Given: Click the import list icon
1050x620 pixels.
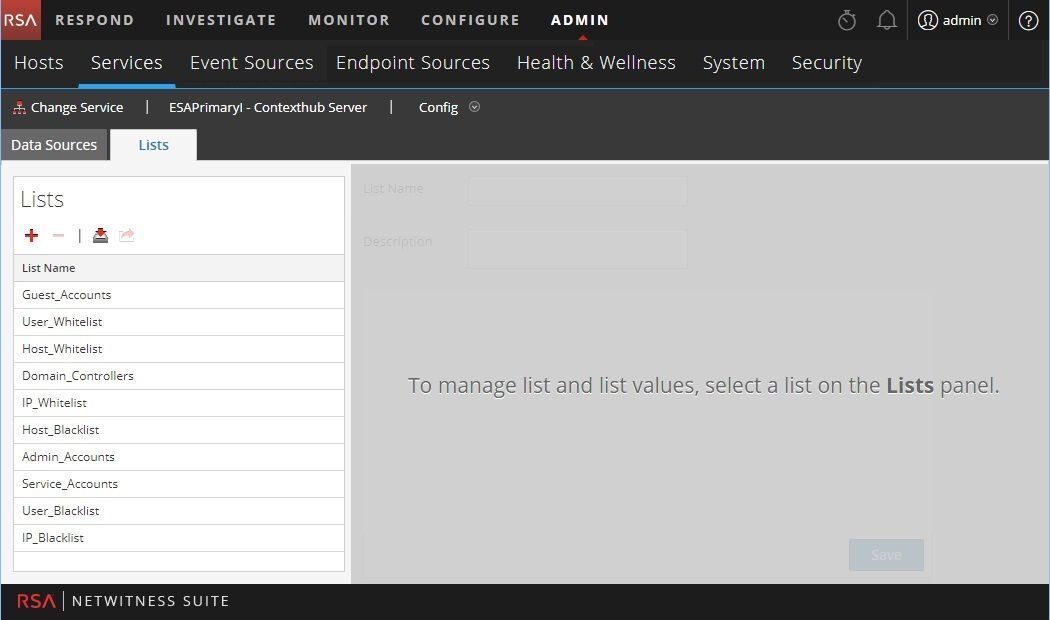Looking at the screenshot, I should coord(100,235).
